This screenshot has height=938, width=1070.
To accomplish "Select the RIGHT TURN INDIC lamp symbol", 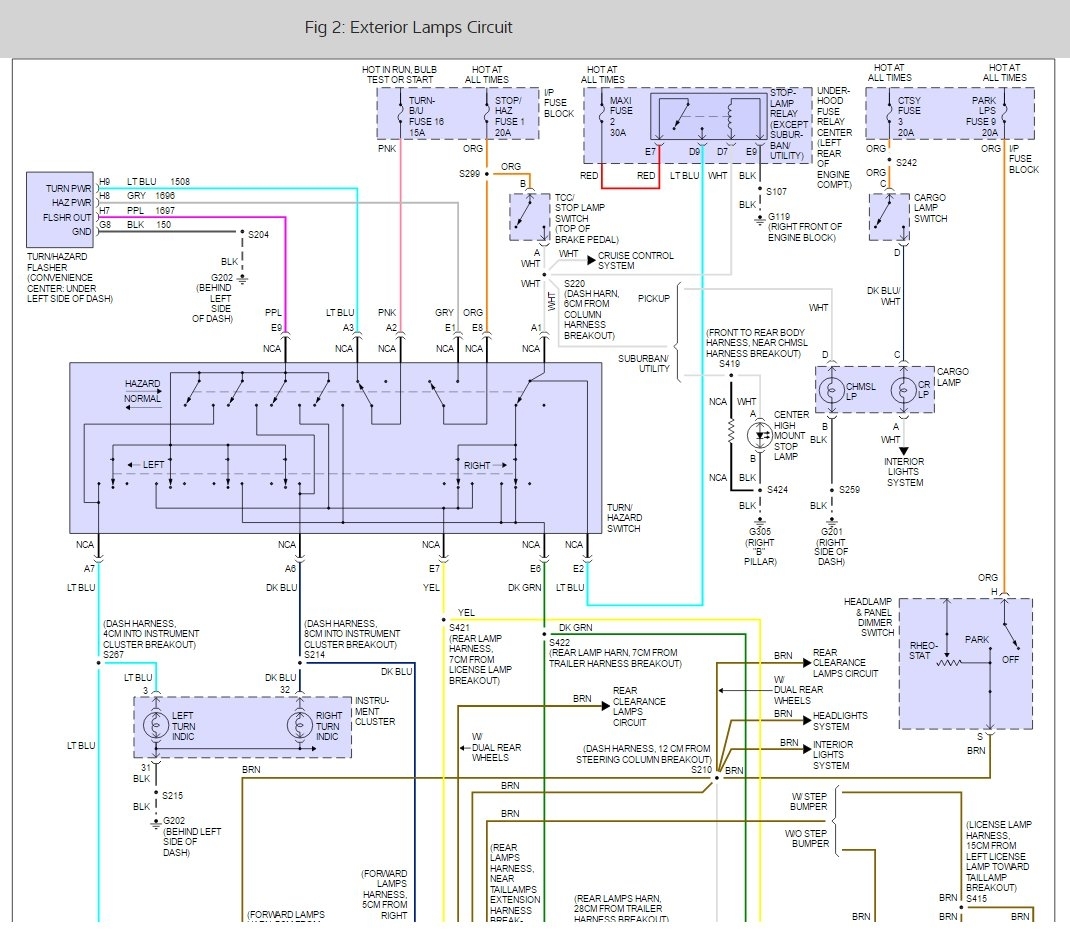I will pyautogui.click(x=300, y=724).
